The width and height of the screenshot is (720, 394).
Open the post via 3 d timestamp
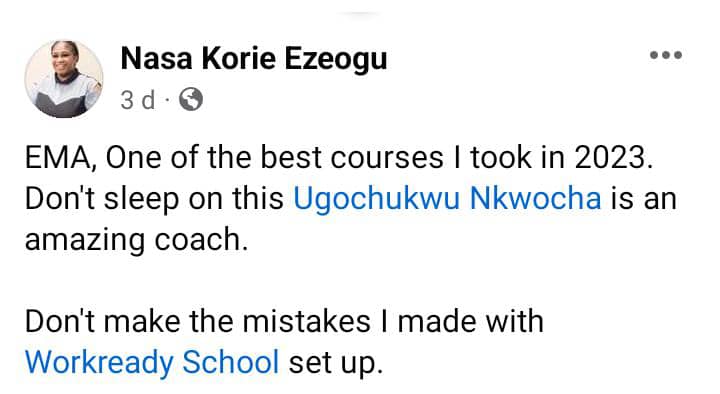pos(138,100)
